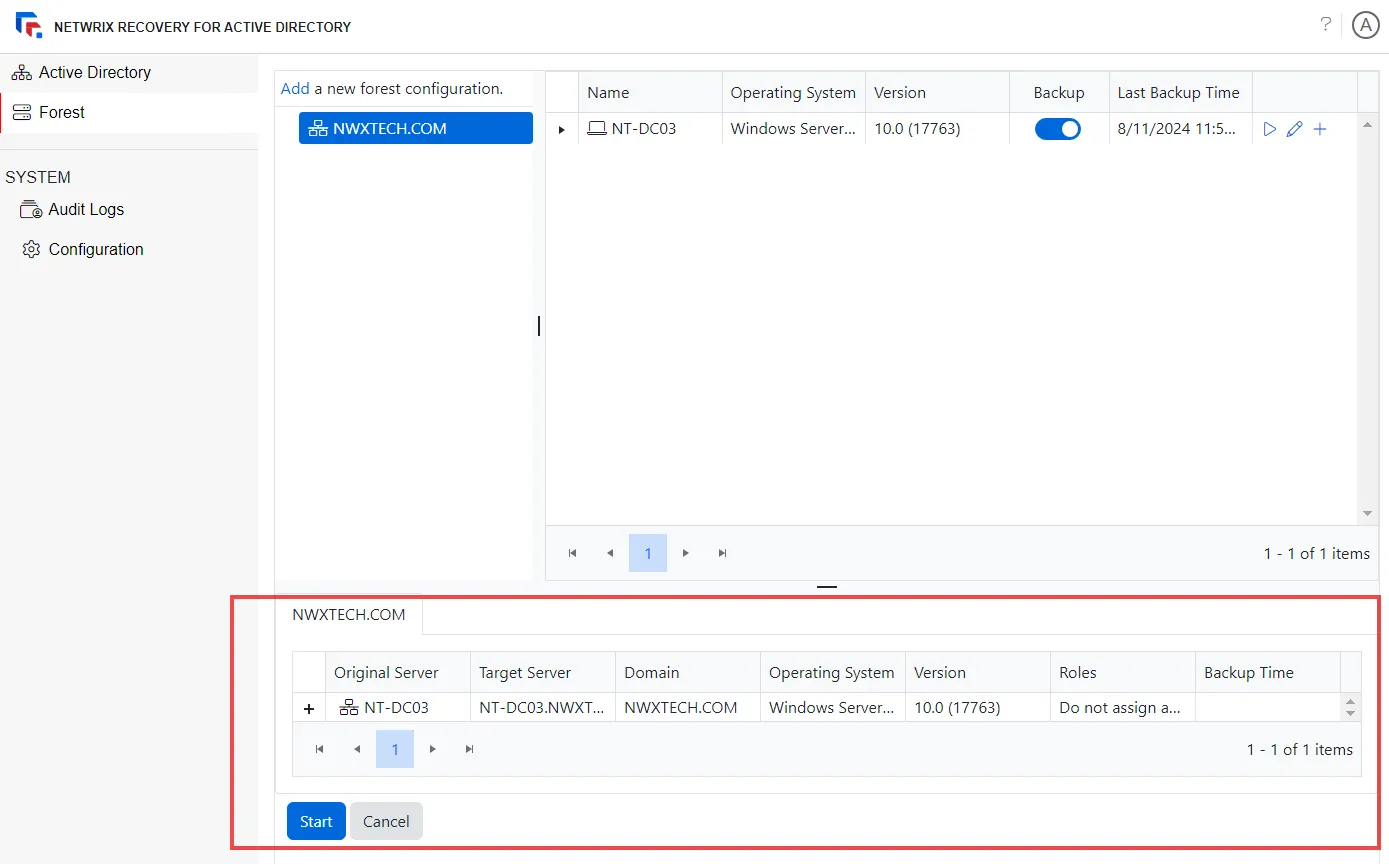Select Target Server cell NT-DC03.NWXT...
This screenshot has height=864, width=1389.
coord(542,707)
